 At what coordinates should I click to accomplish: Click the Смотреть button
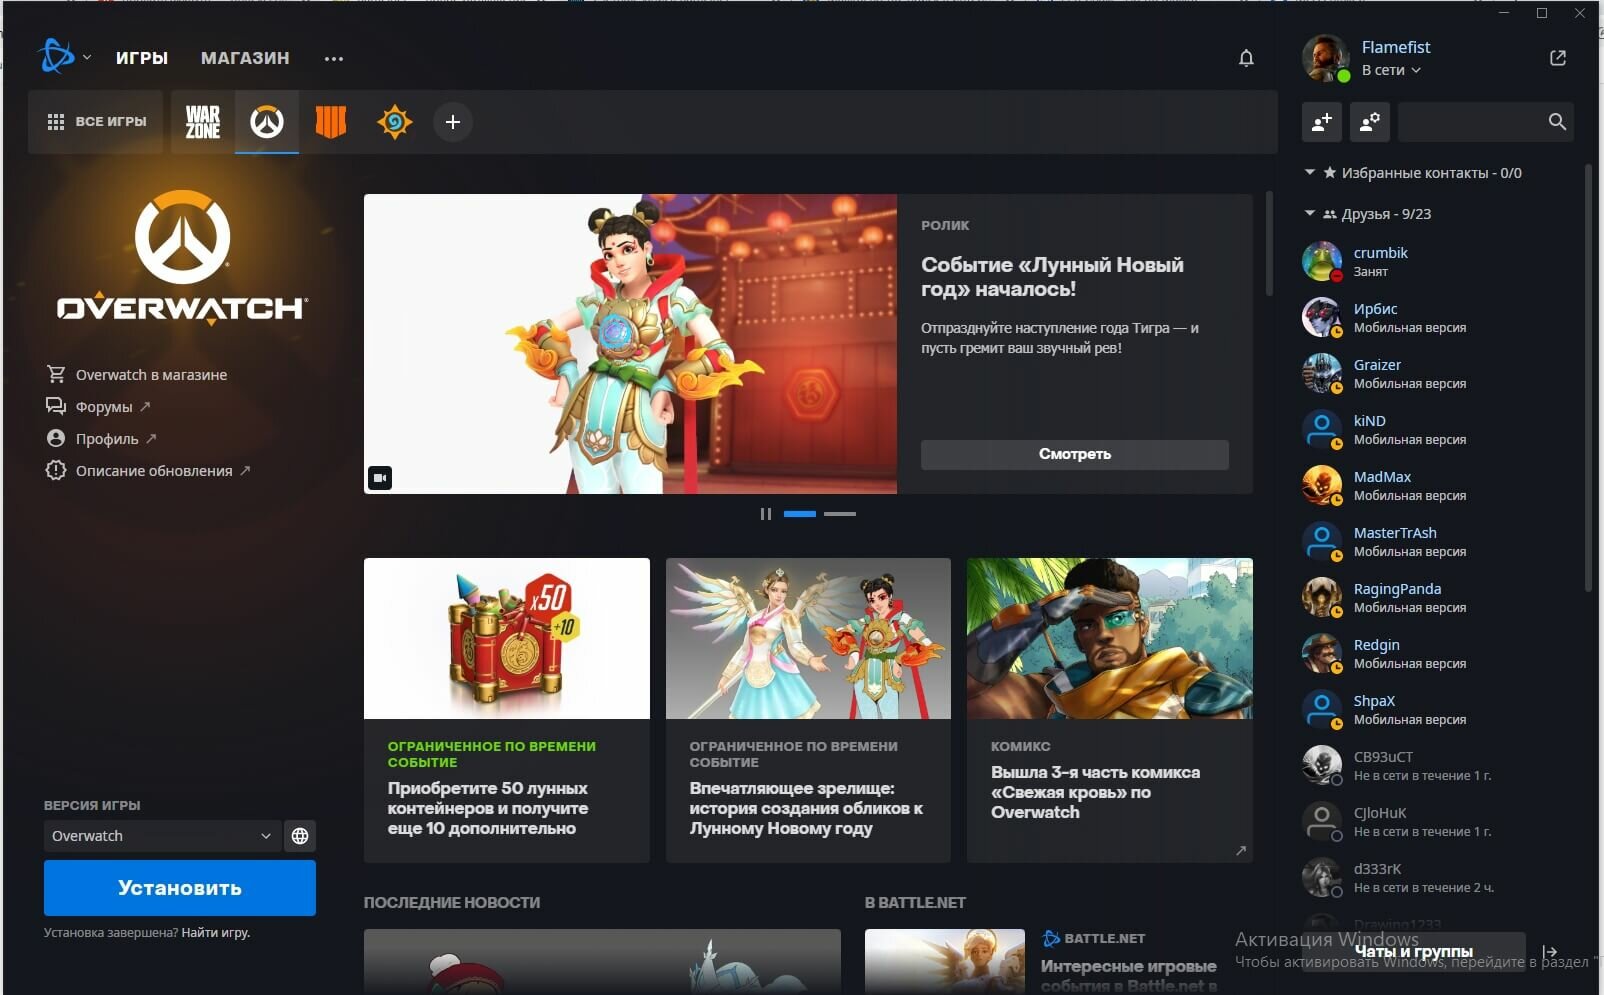[x=1075, y=454]
